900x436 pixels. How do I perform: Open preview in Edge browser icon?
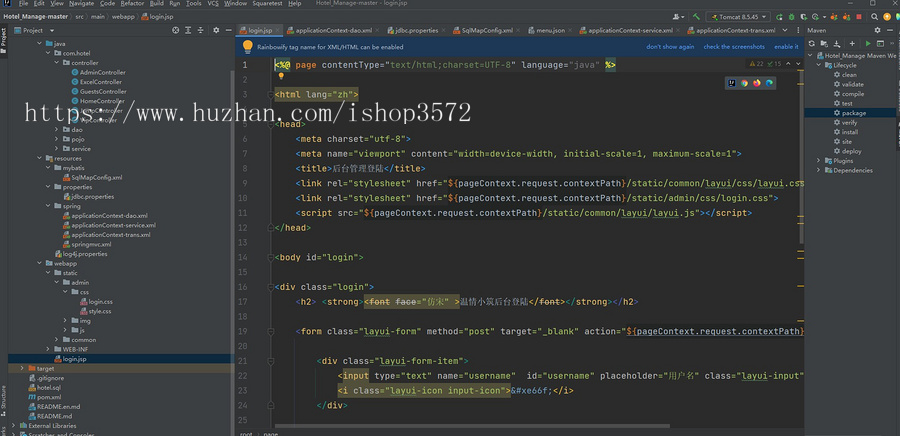click(x=769, y=83)
